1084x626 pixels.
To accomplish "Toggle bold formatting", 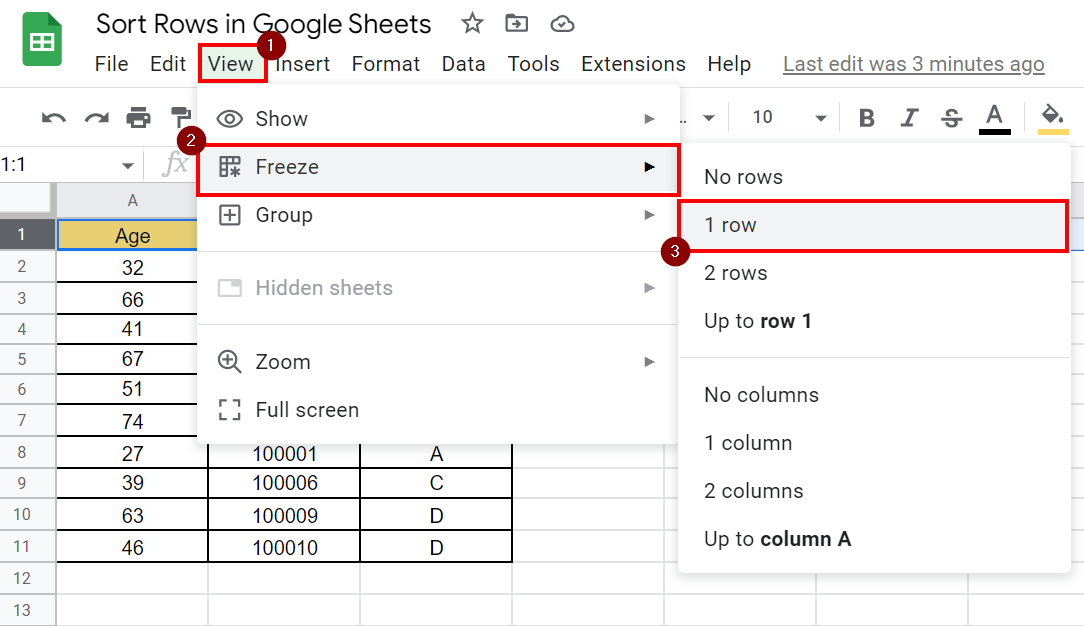I will pyautogui.click(x=866, y=118).
